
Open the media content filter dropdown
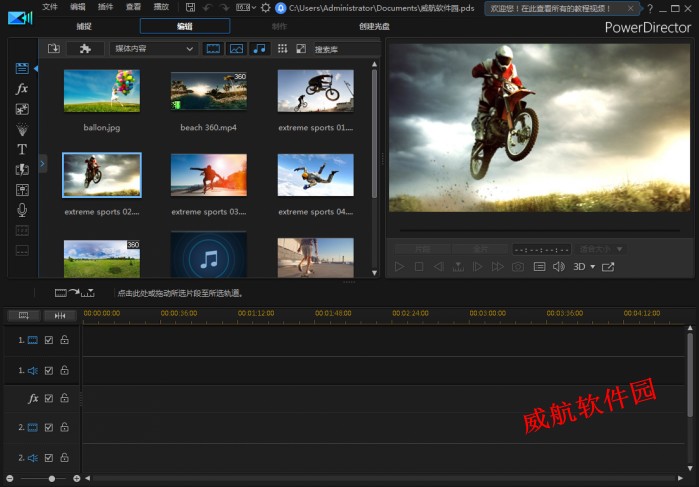click(x=154, y=48)
